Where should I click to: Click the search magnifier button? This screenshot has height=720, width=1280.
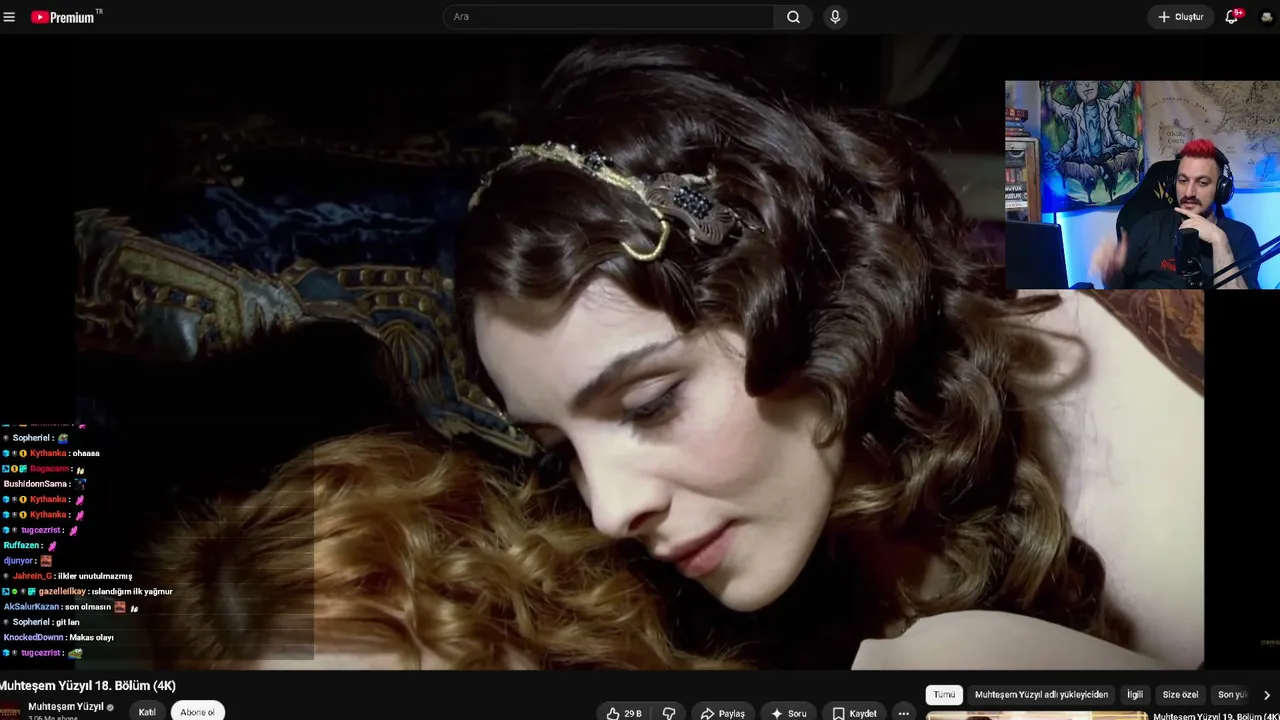click(793, 17)
